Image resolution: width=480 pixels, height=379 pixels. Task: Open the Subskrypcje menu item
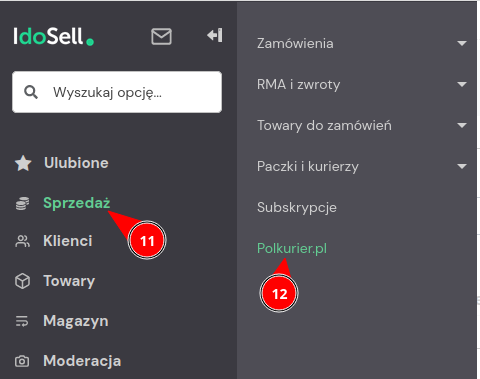coord(297,208)
